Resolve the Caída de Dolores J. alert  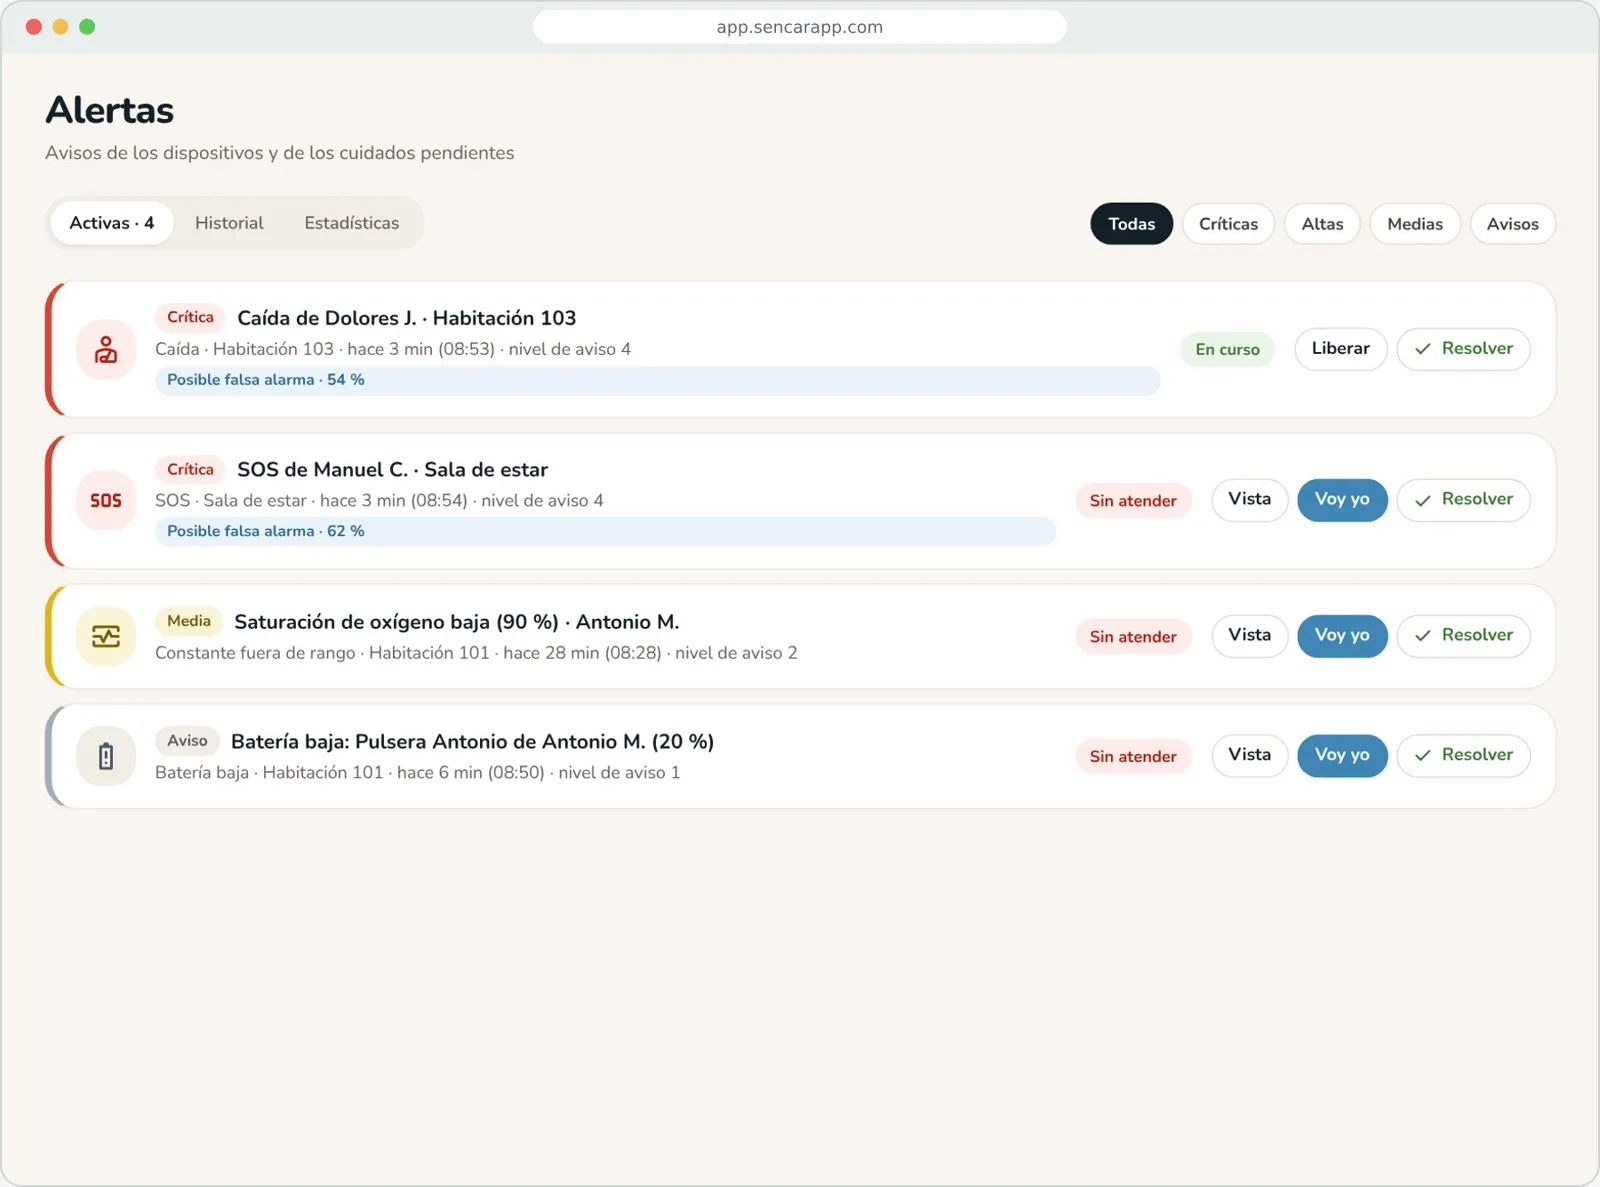(x=1463, y=349)
